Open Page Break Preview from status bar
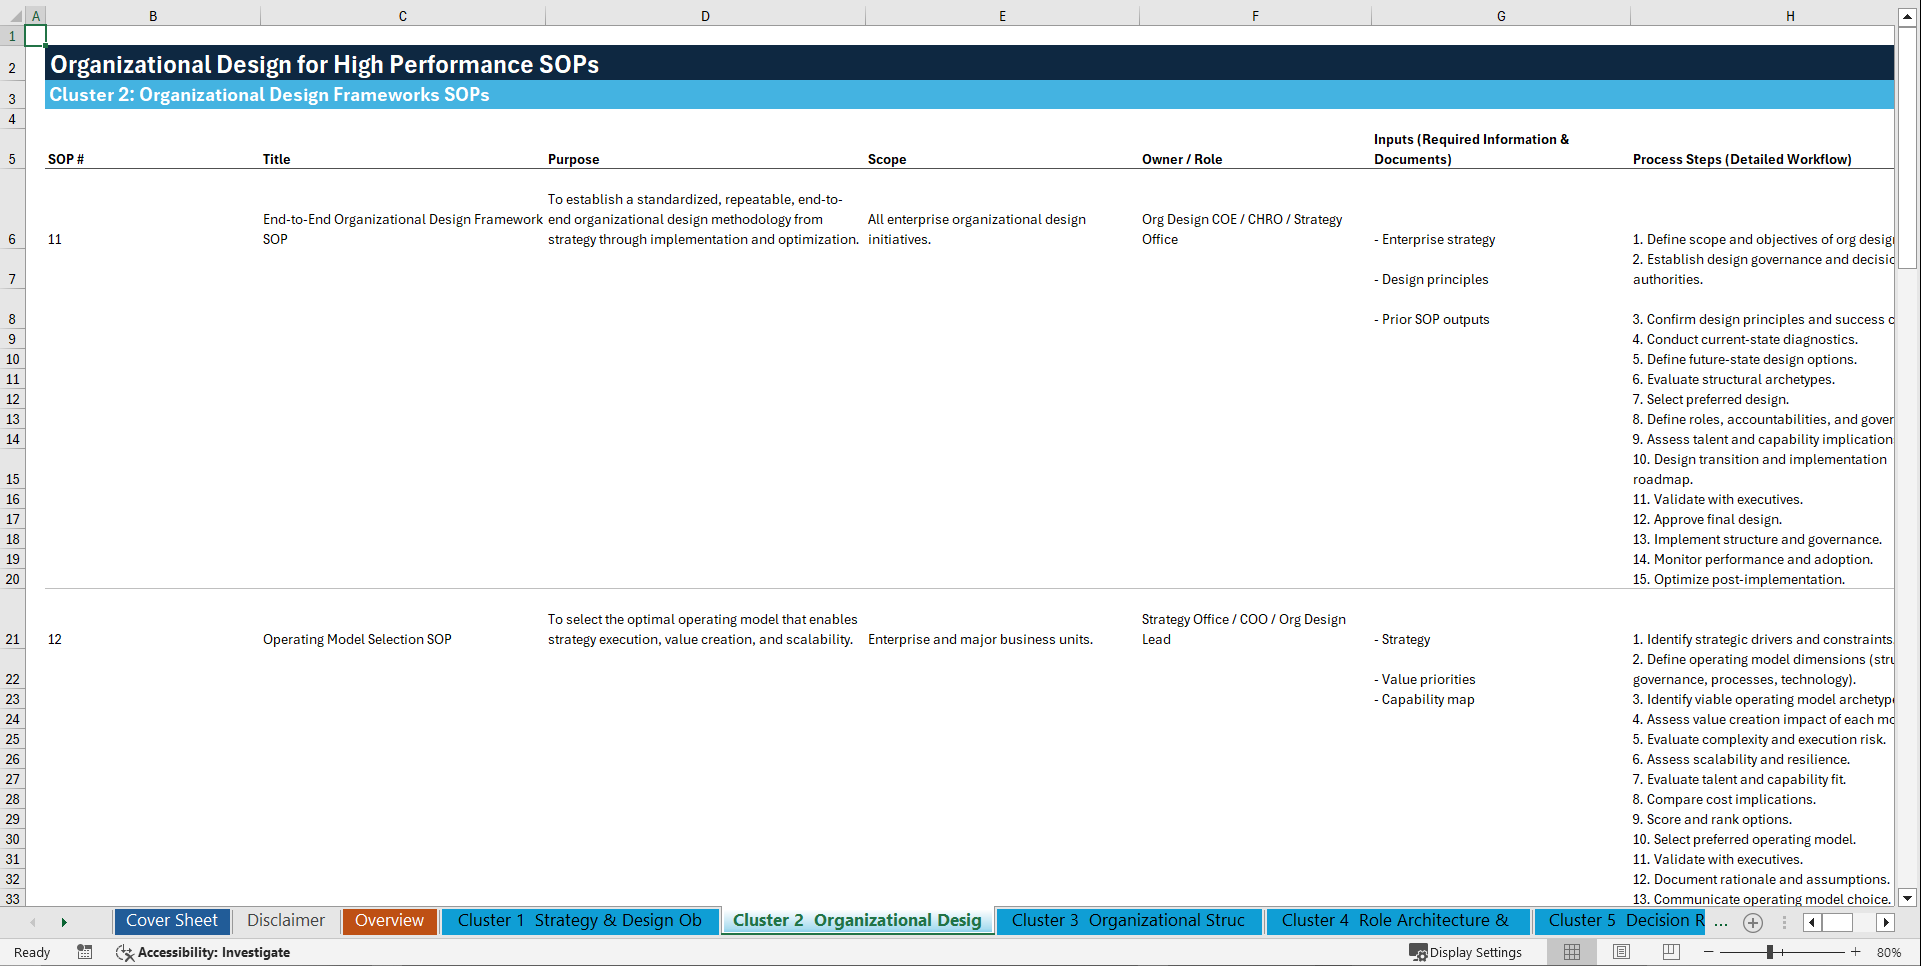1921x966 pixels. click(1670, 952)
